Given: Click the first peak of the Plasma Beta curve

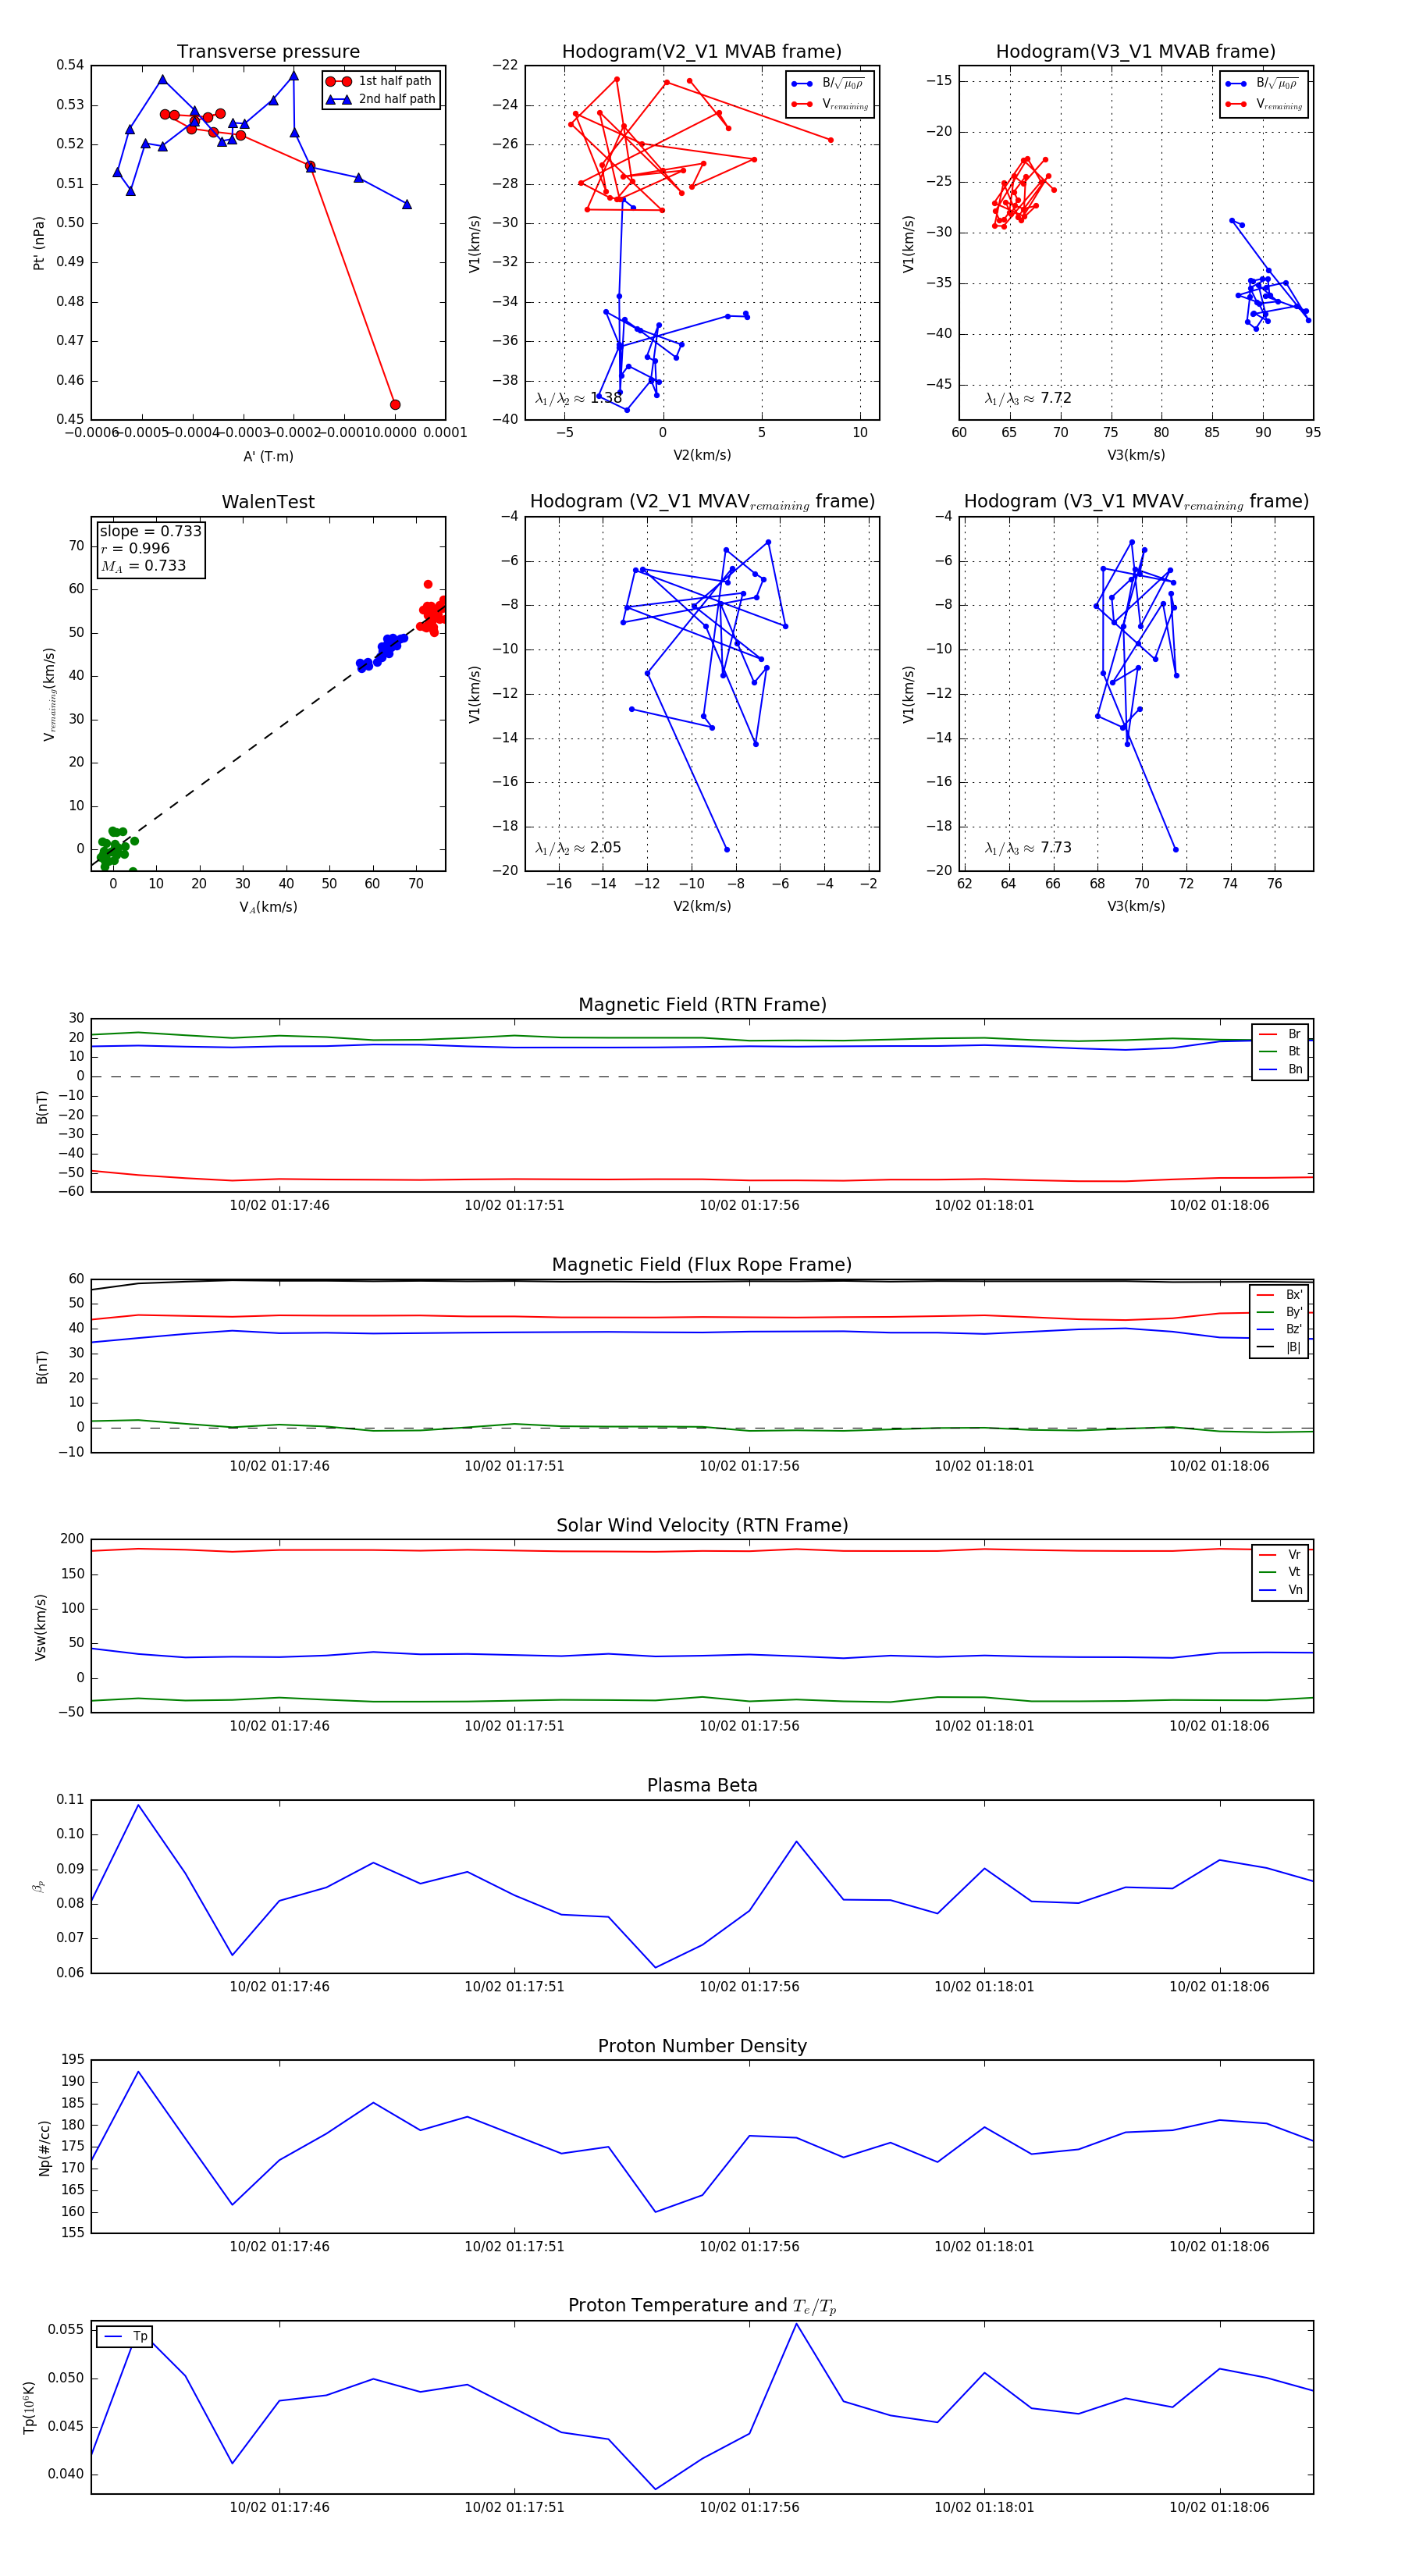Looking at the screenshot, I should tap(138, 1805).
